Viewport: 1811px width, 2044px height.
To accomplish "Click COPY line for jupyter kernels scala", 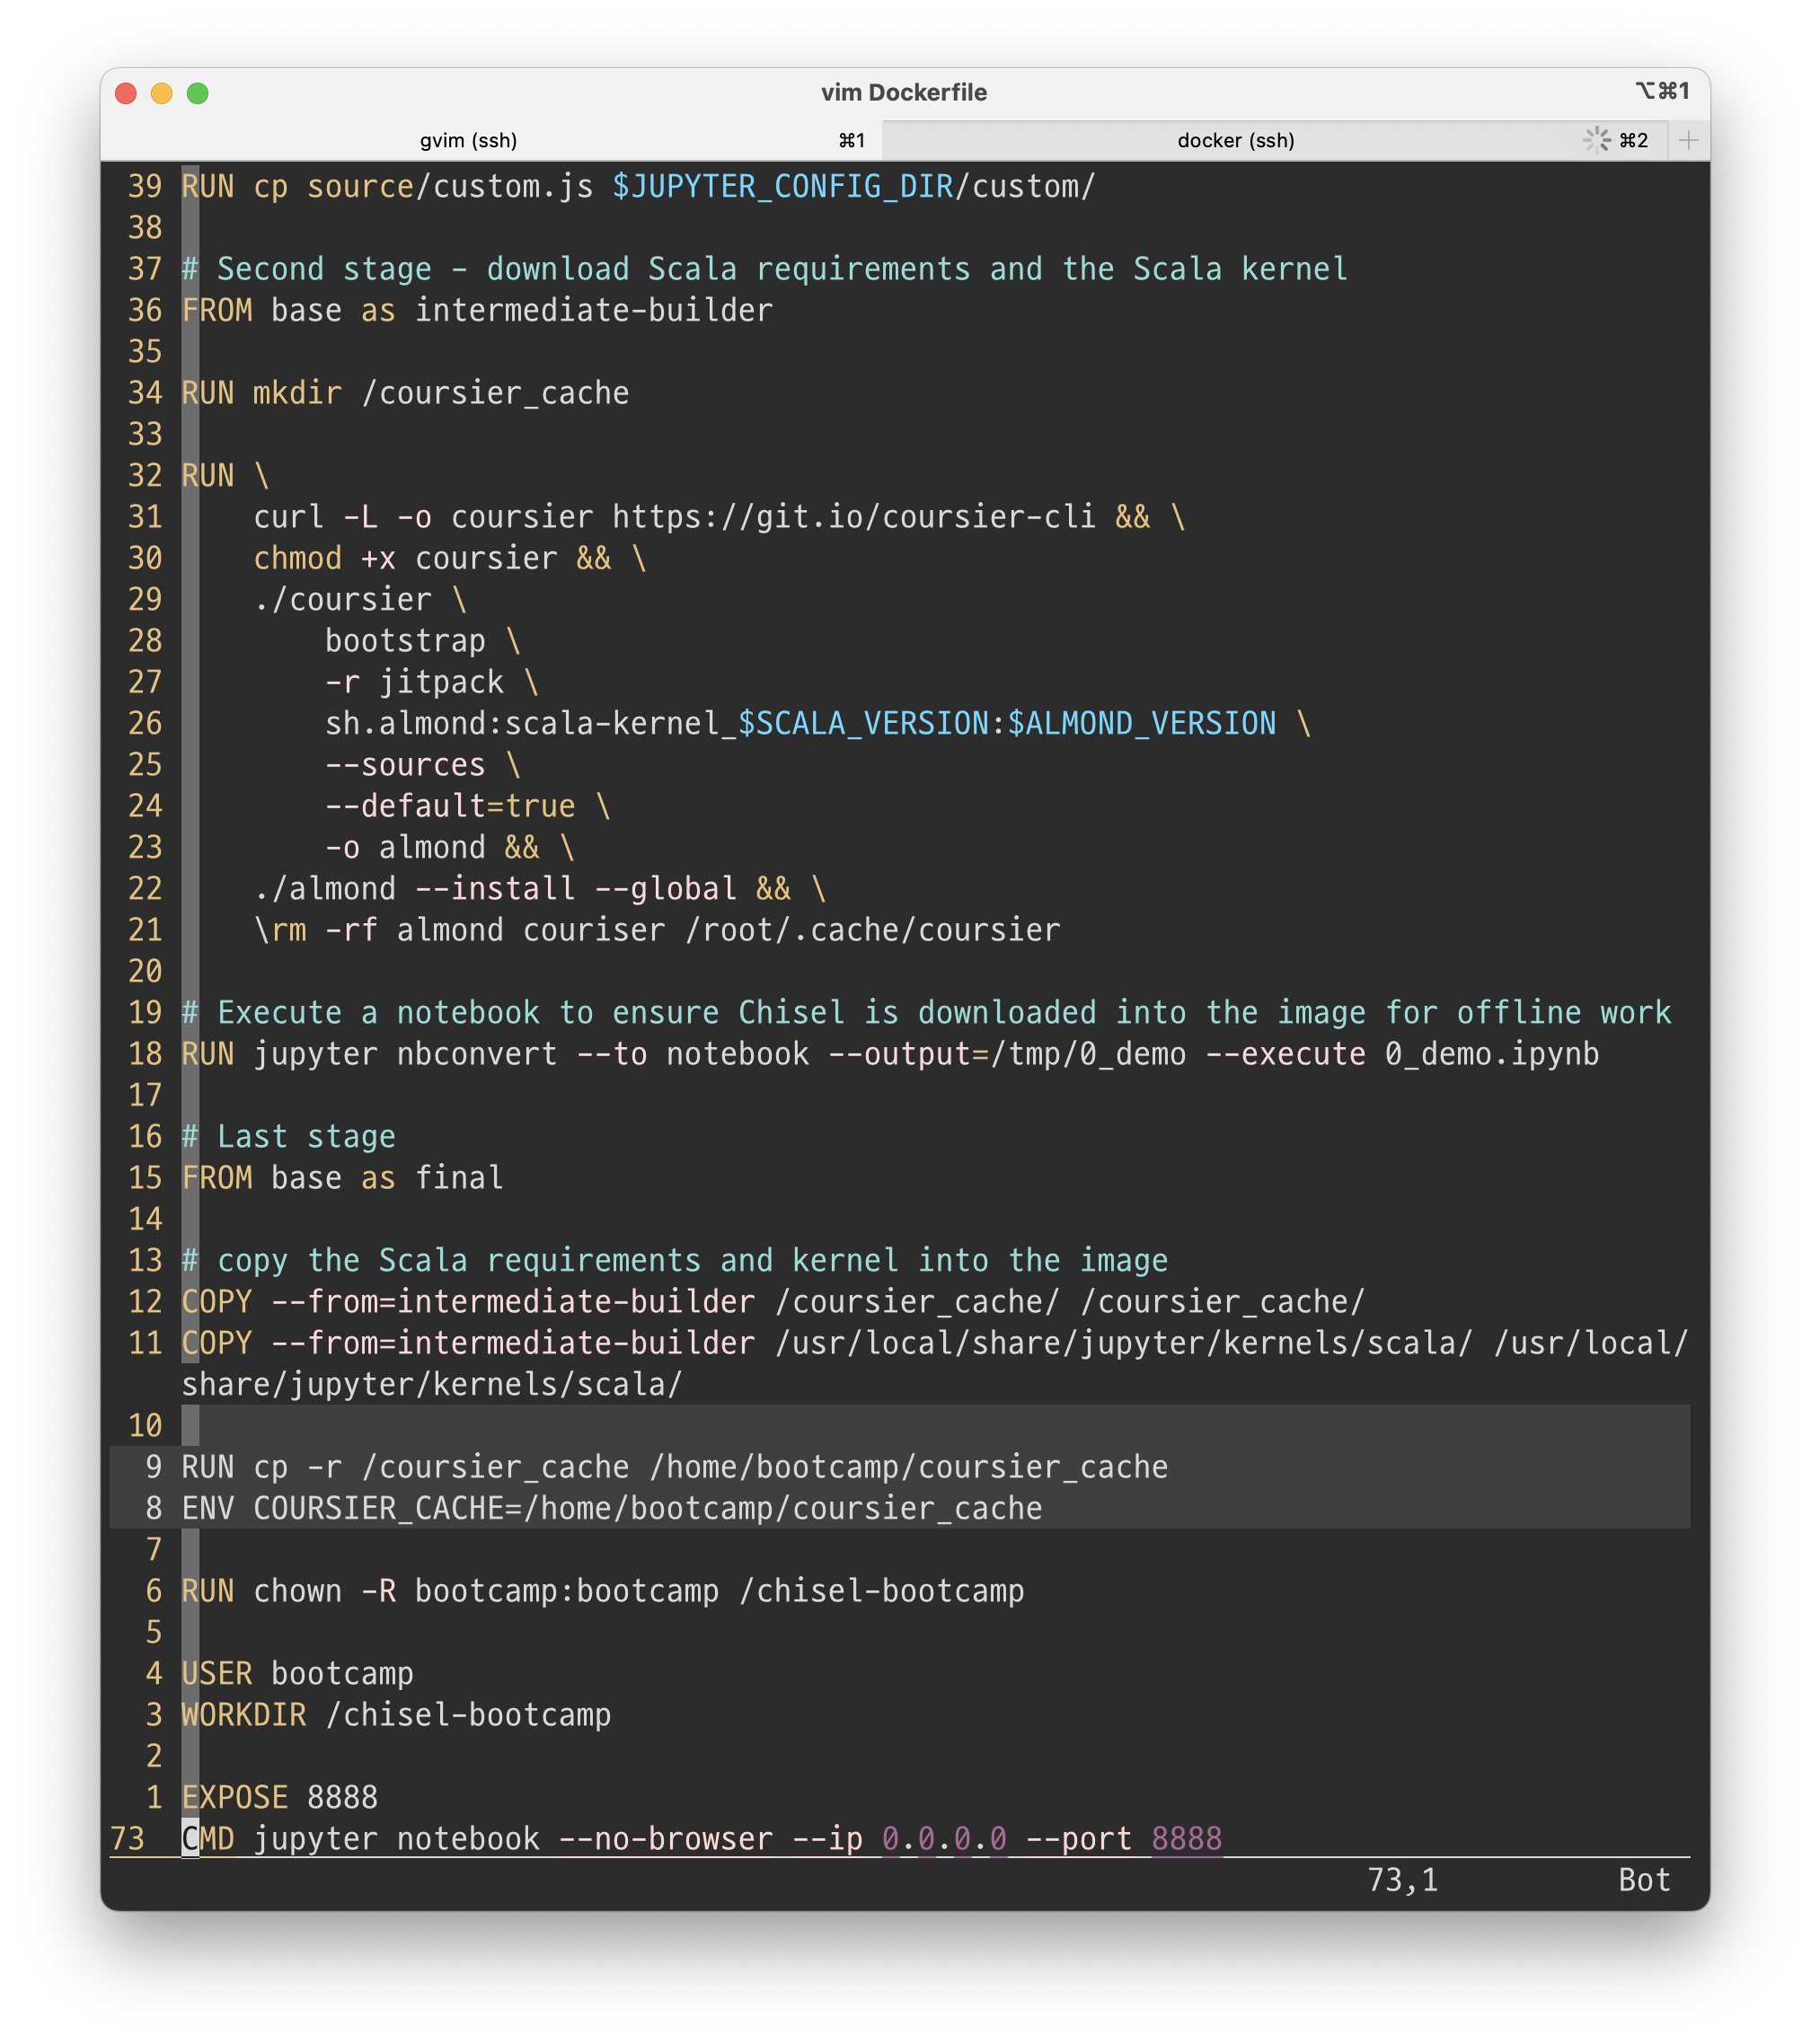I will [935, 1363].
